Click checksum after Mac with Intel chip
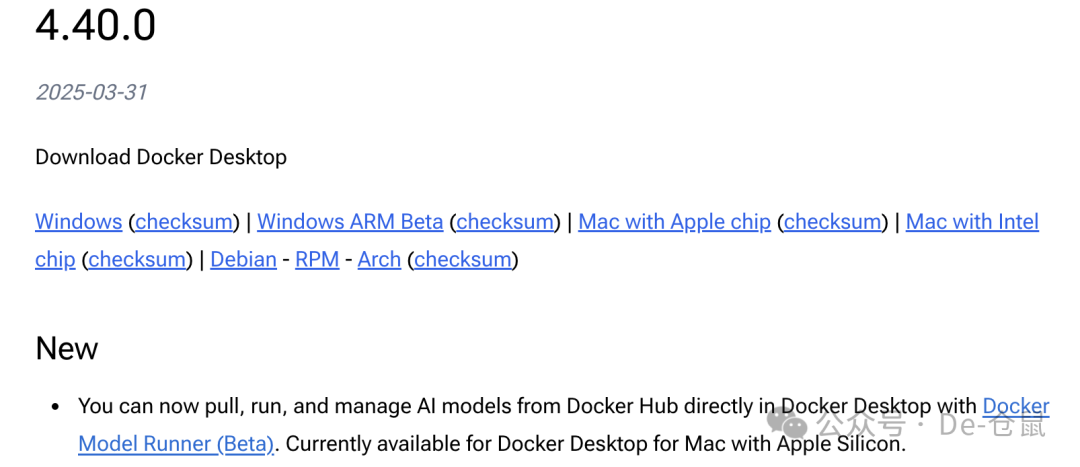Screen dimensions: 1080x467 [137, 260]
